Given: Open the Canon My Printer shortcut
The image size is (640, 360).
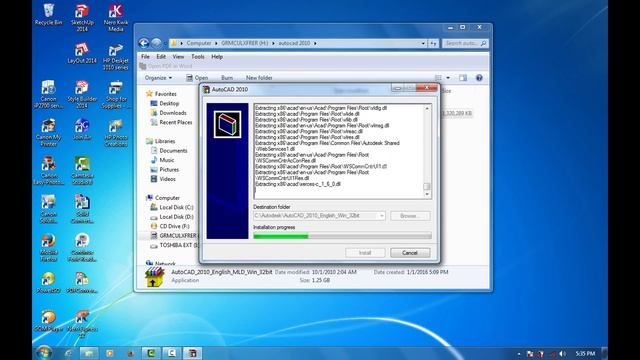Looking at the screenshot, I should 48,133.
